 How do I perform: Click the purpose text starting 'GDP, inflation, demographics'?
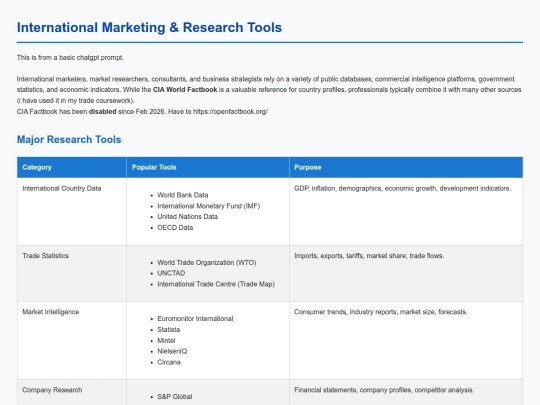402,188
